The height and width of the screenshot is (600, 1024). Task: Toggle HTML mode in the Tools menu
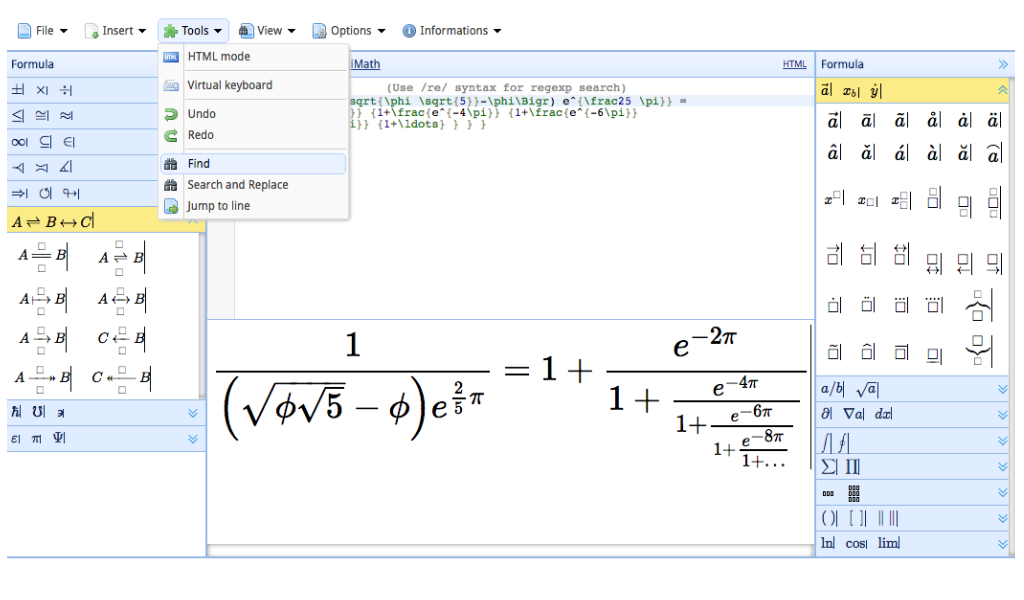(x=218, y=57)
